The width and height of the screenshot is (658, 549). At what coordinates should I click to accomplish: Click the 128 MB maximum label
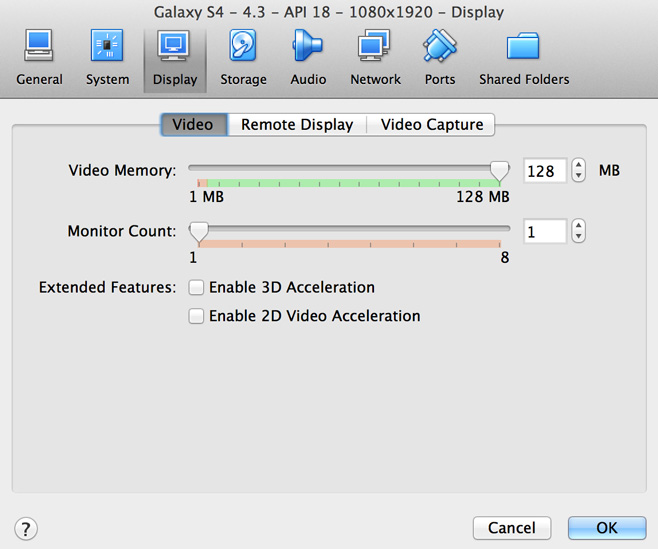pos(483,197)
